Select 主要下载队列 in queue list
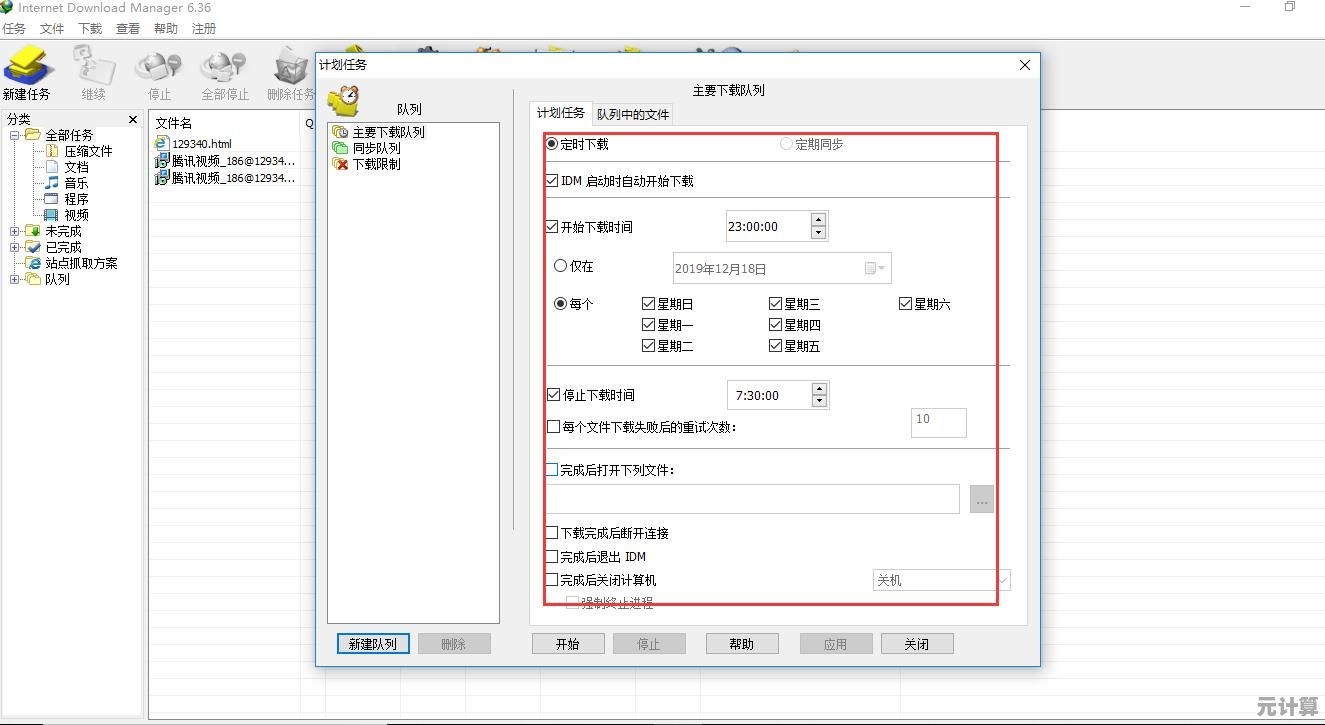This screenshot has height=725, width=1325. pyautogui.click(x=387, y=132)
